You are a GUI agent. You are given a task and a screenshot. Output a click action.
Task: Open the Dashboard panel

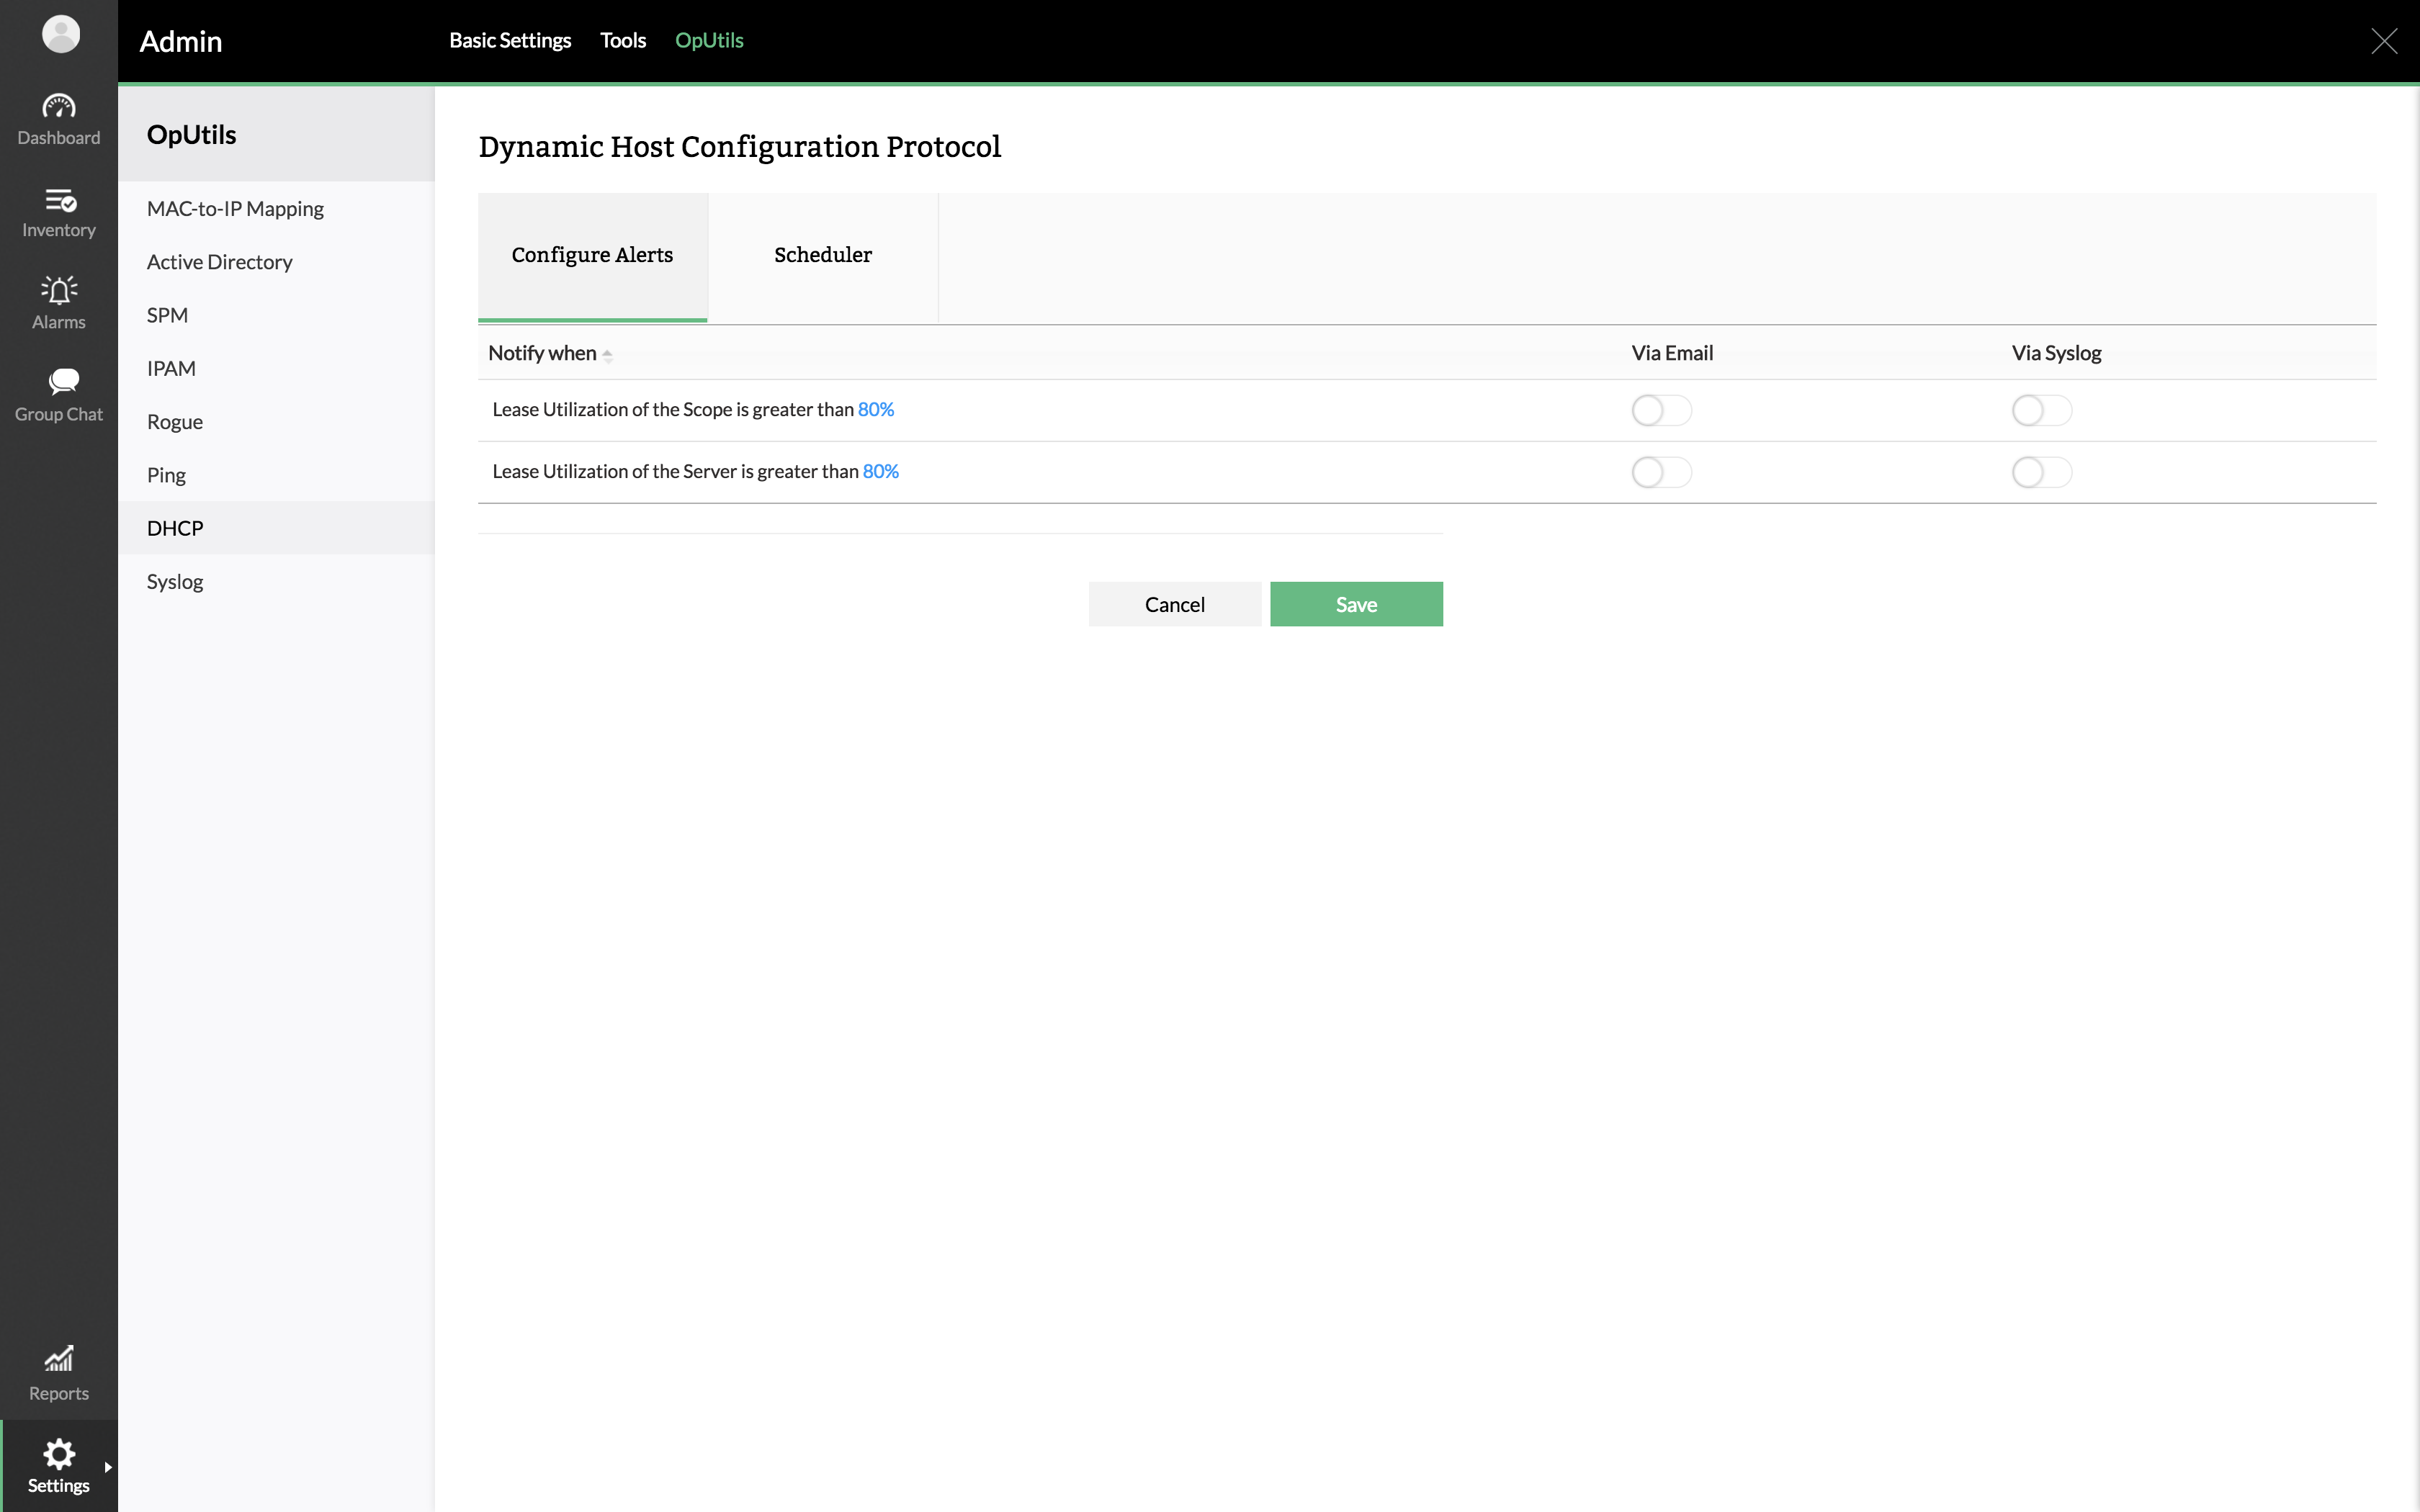pyautogui.click(x=58, y=119)
